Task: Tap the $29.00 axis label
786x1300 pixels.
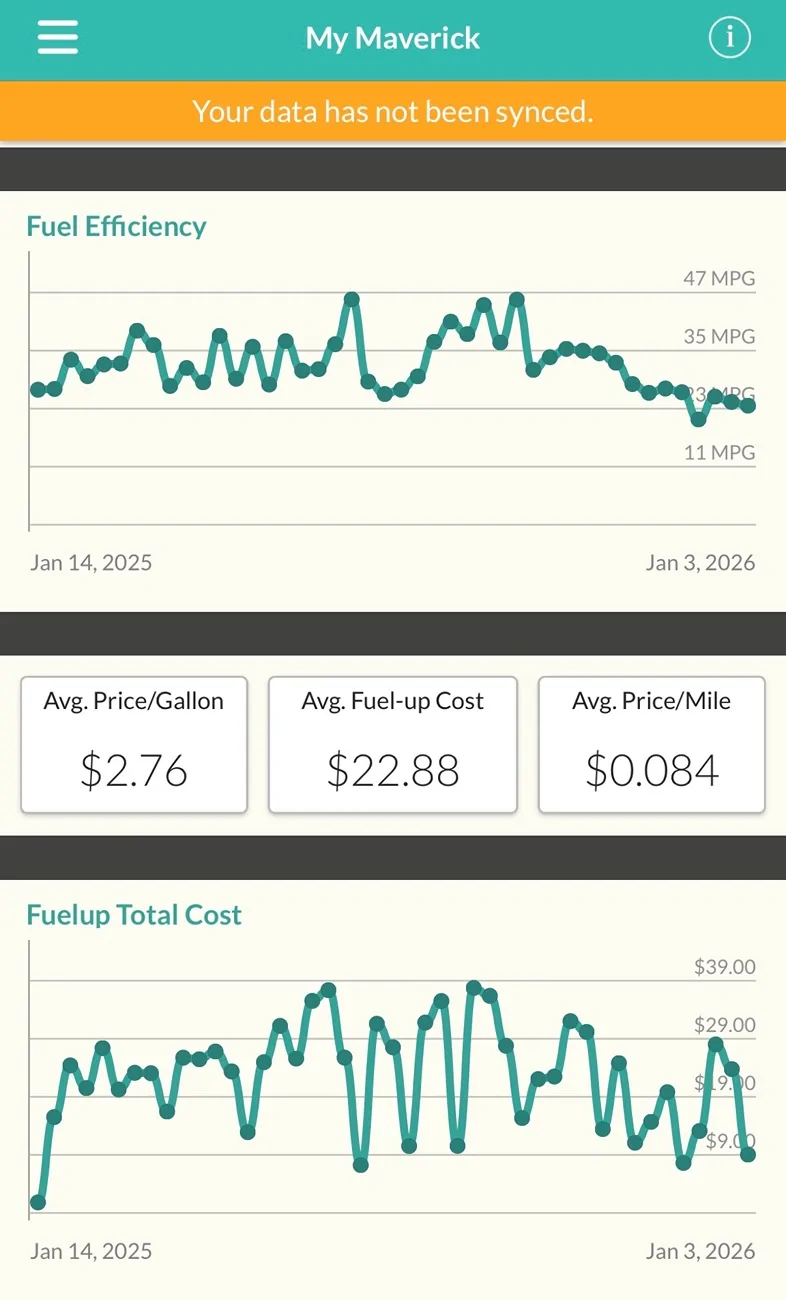Action: tap(725, 1025)
